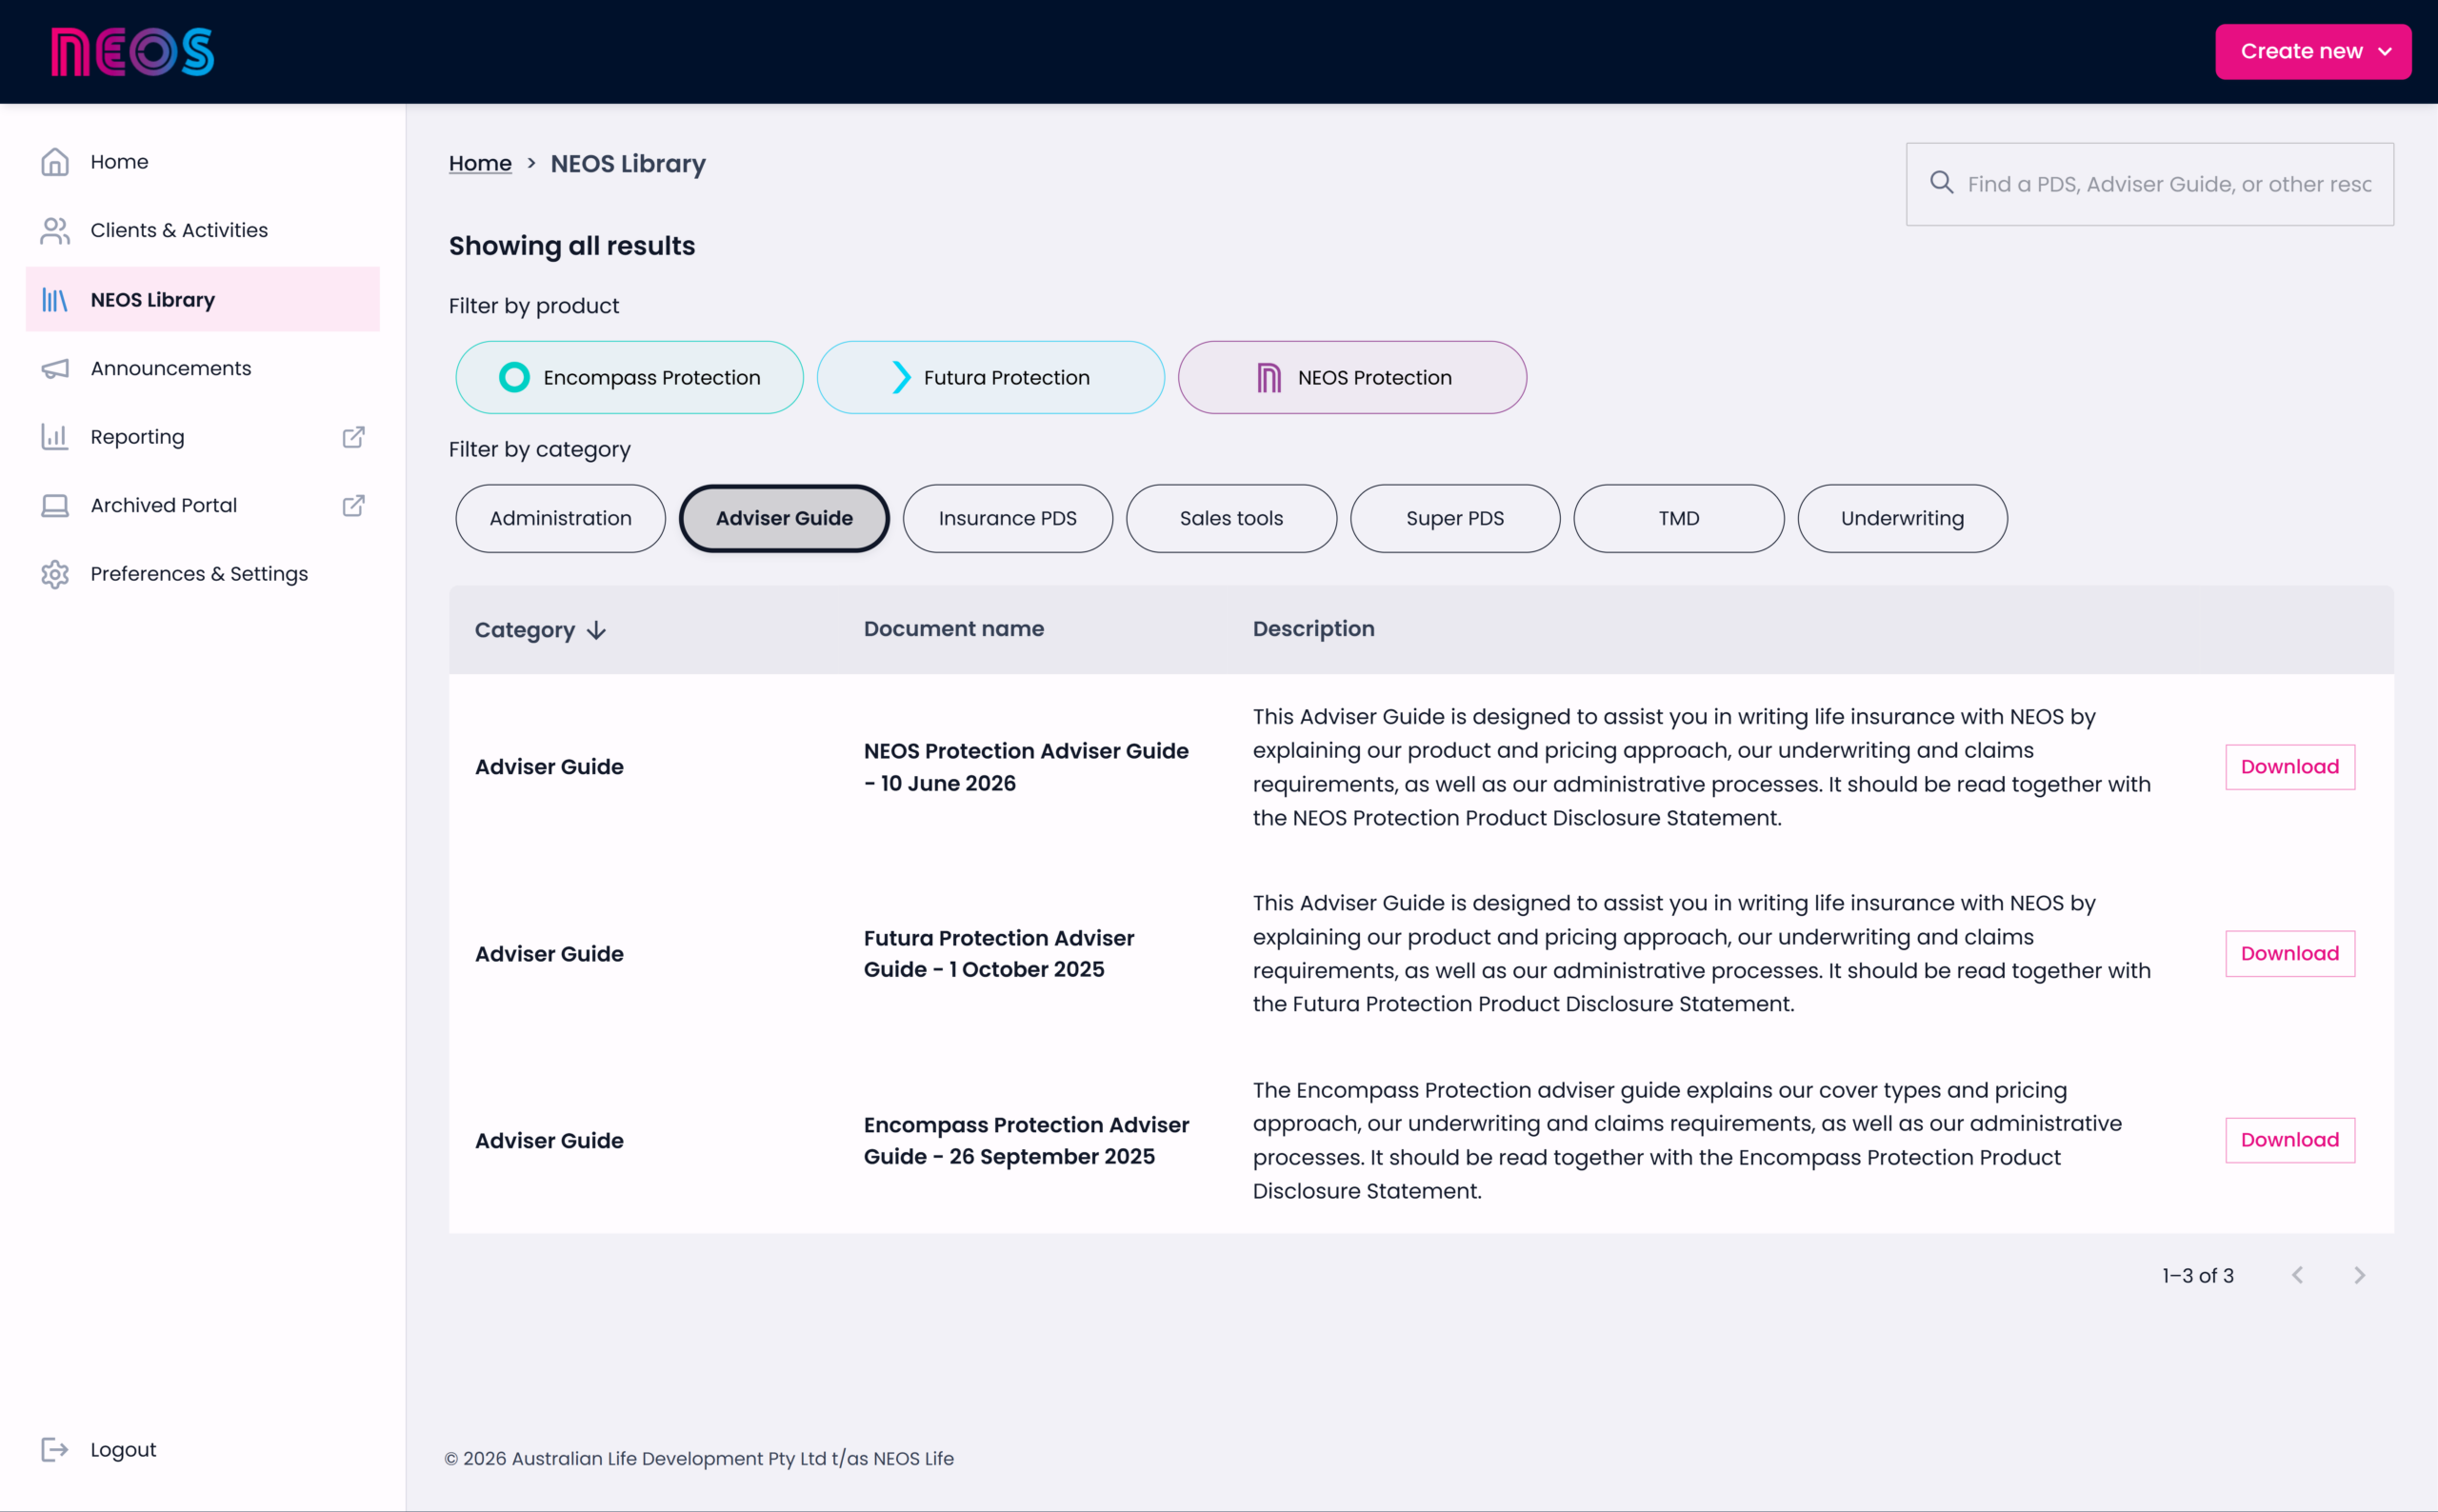Click the NEOS Library breadcrumb title

[627, 163]
